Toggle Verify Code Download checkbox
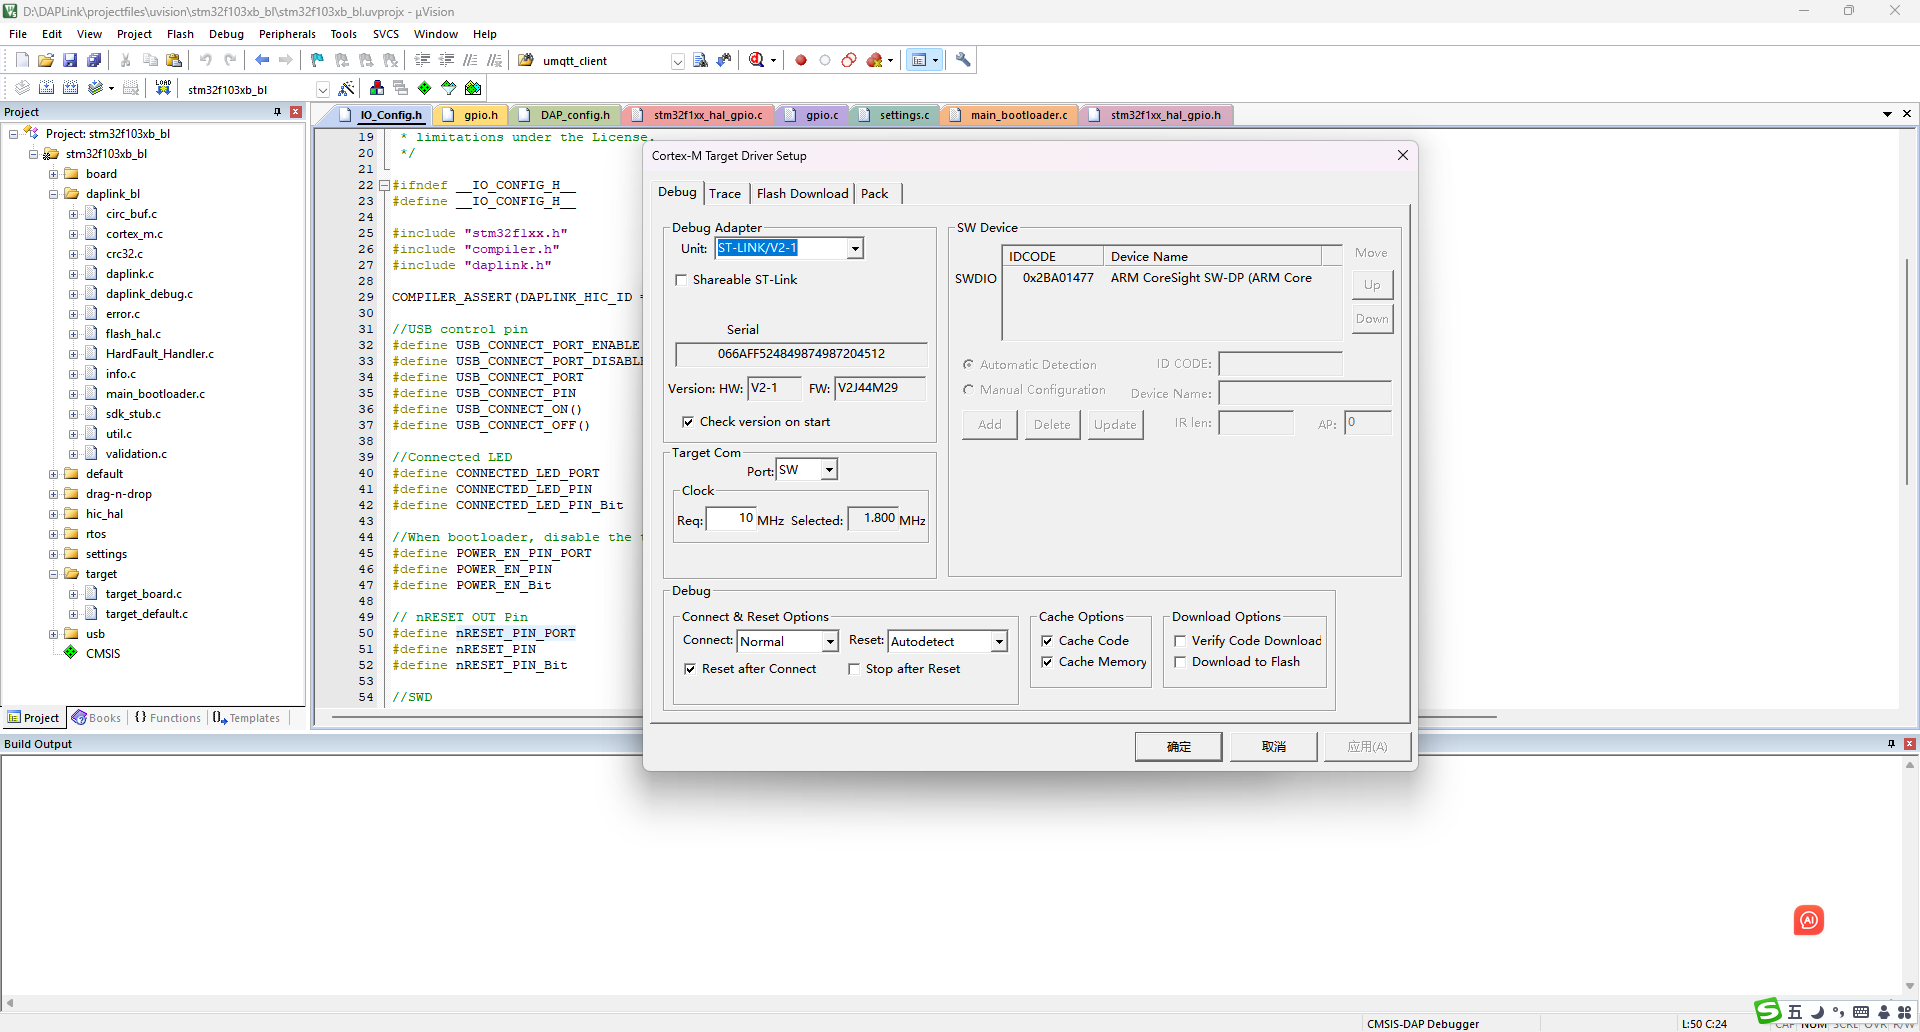Screen dimensions: 1920x1032 1180,641
